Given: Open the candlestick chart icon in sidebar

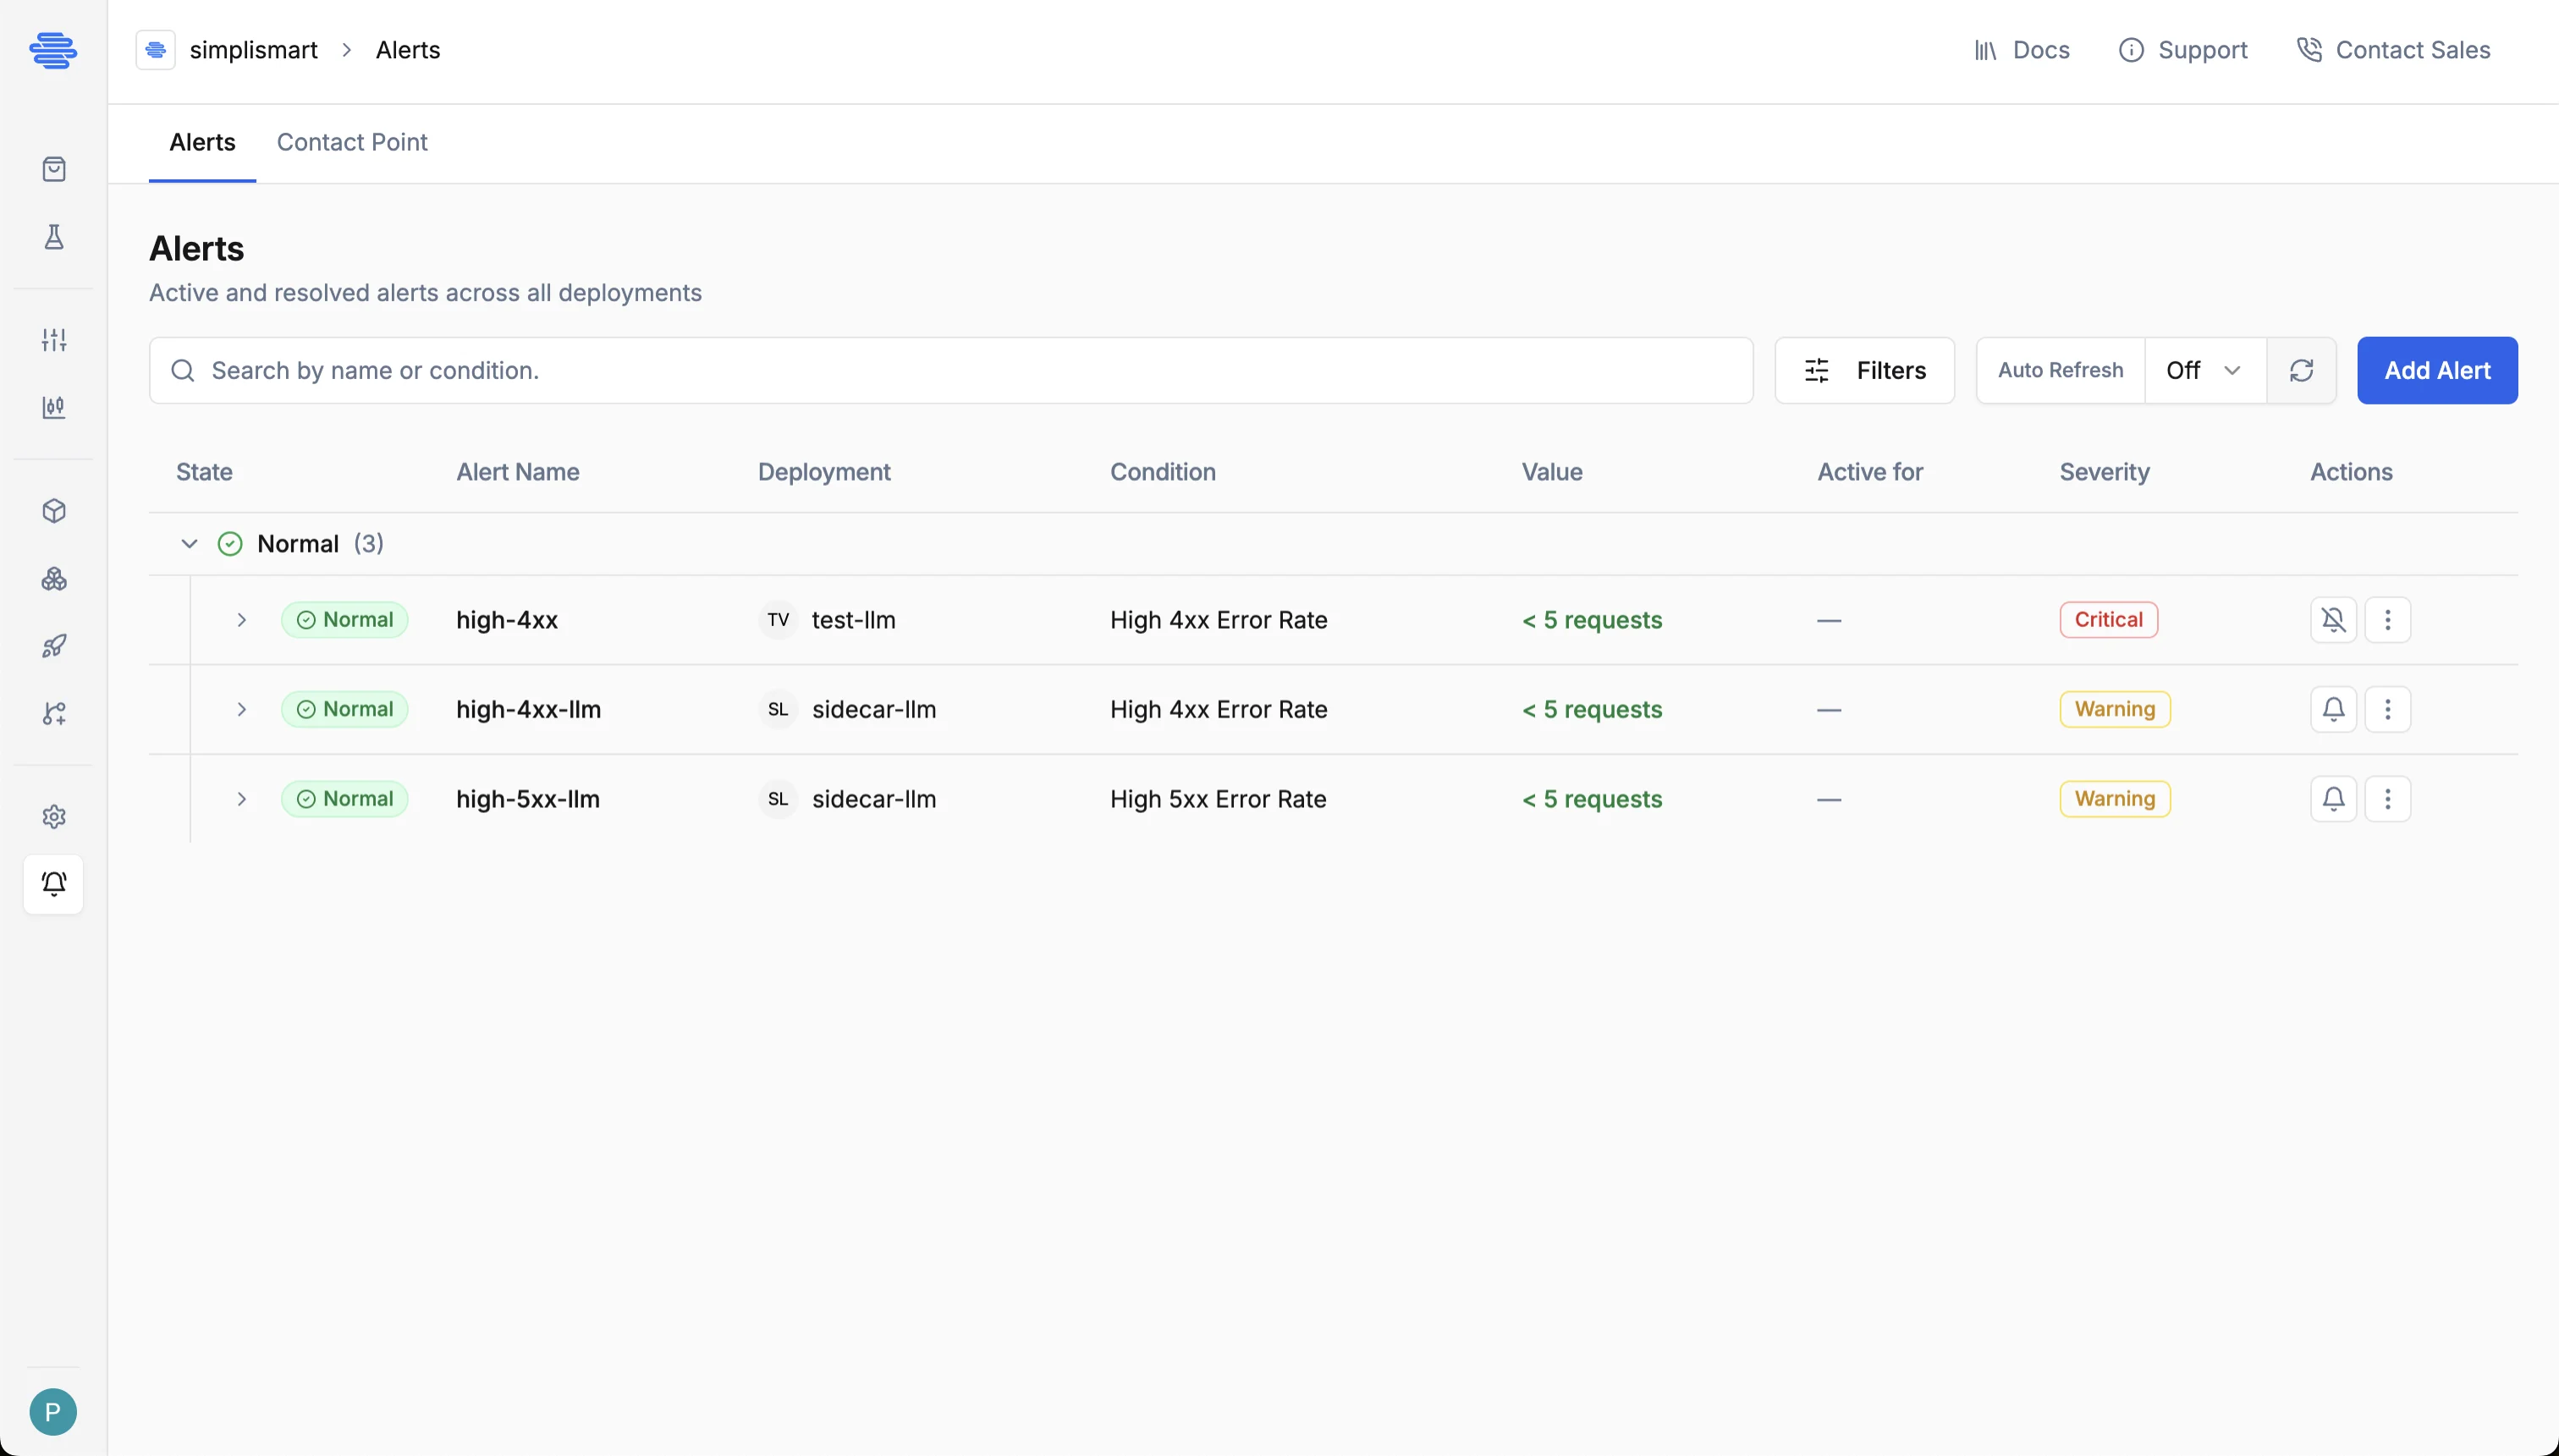Looking at the screenshot, I should pyautogui.click(x=54, y=407).
